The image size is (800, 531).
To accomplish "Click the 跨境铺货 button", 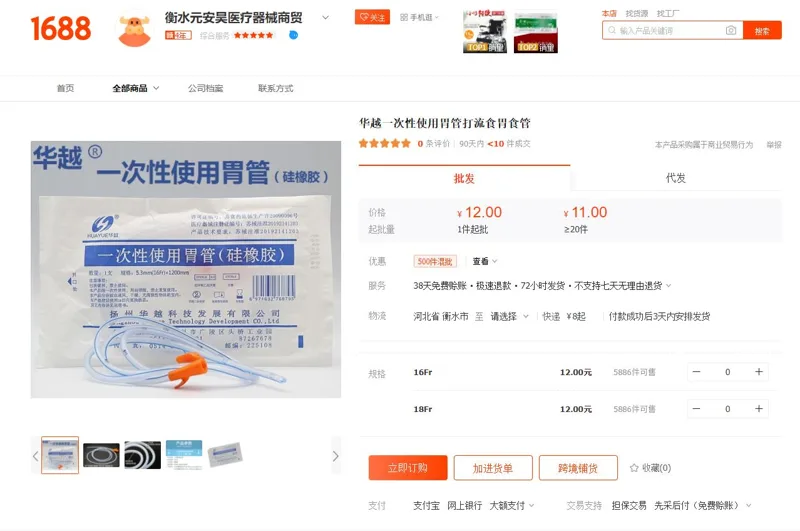I will (x=578, y=468).
